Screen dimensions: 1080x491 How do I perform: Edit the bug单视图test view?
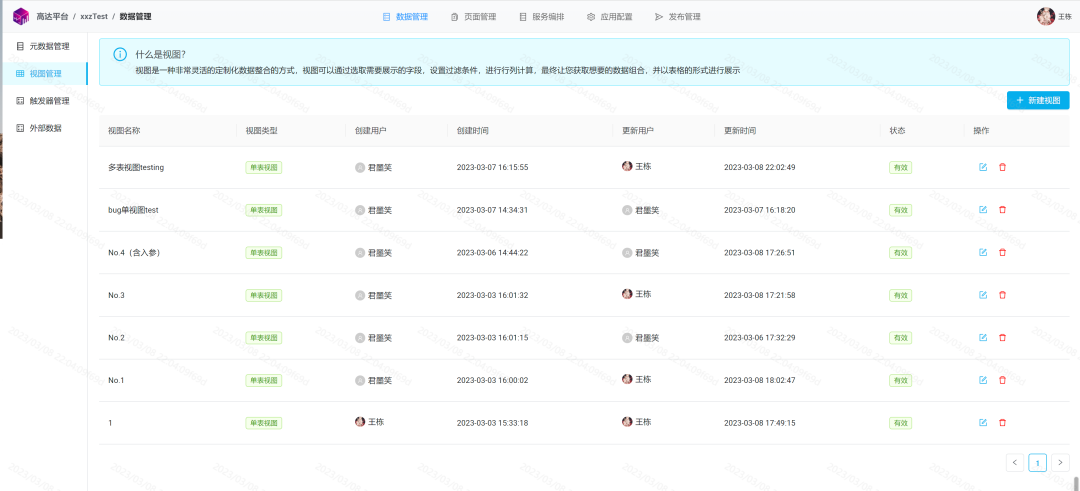[x=983, y=210]
